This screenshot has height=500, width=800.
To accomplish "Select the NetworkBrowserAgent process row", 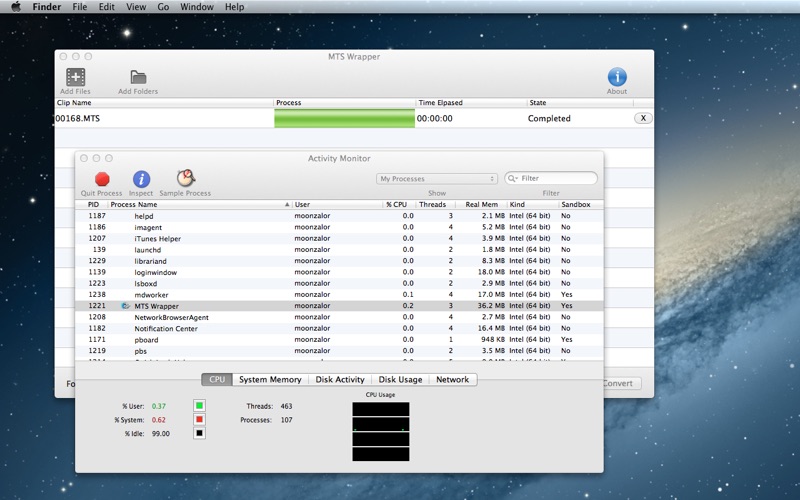I will tap(339, 317).
